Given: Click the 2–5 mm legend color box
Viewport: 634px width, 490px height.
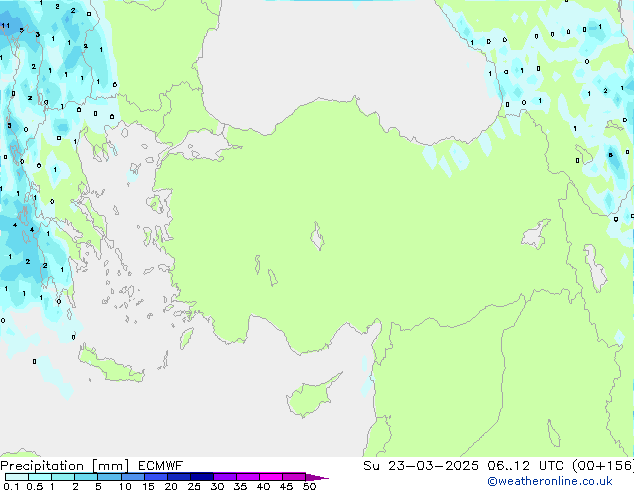Looking at the screenshot, I should [x=86, y=477].
